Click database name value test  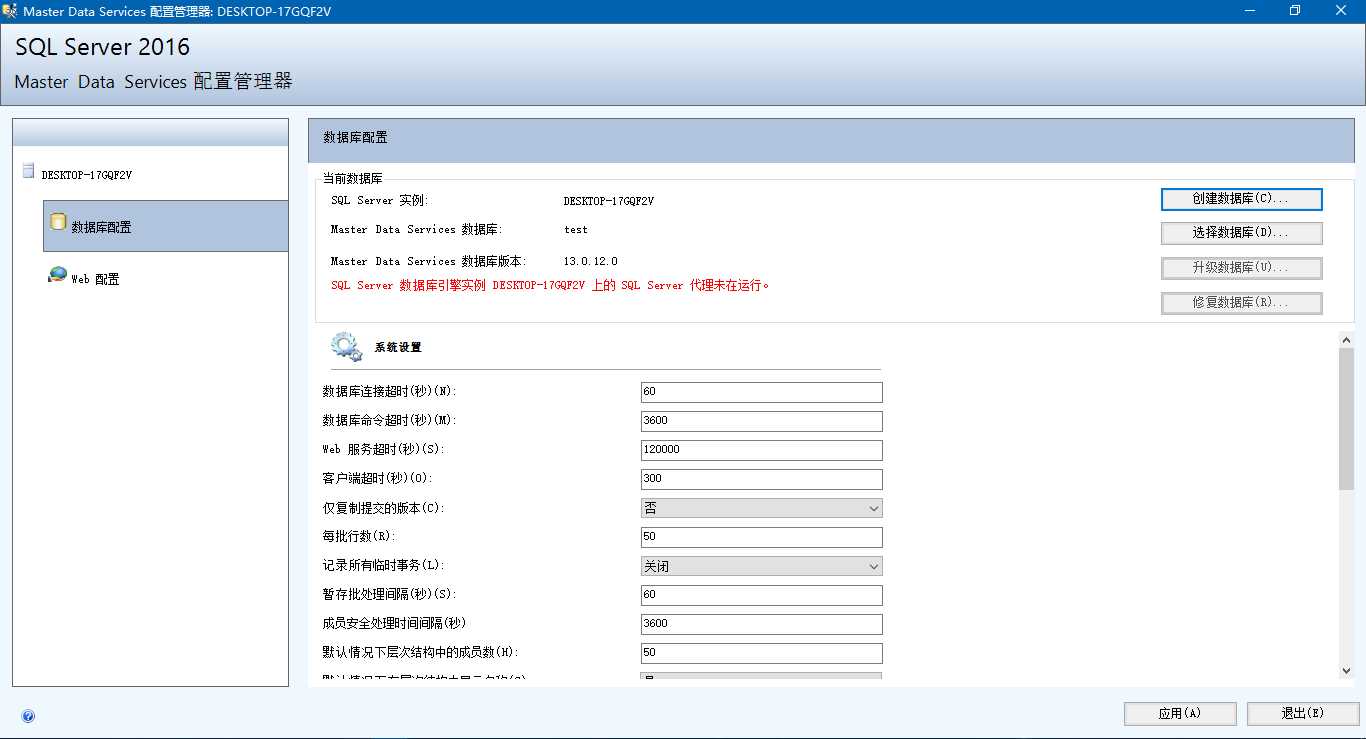pos(575,230)
